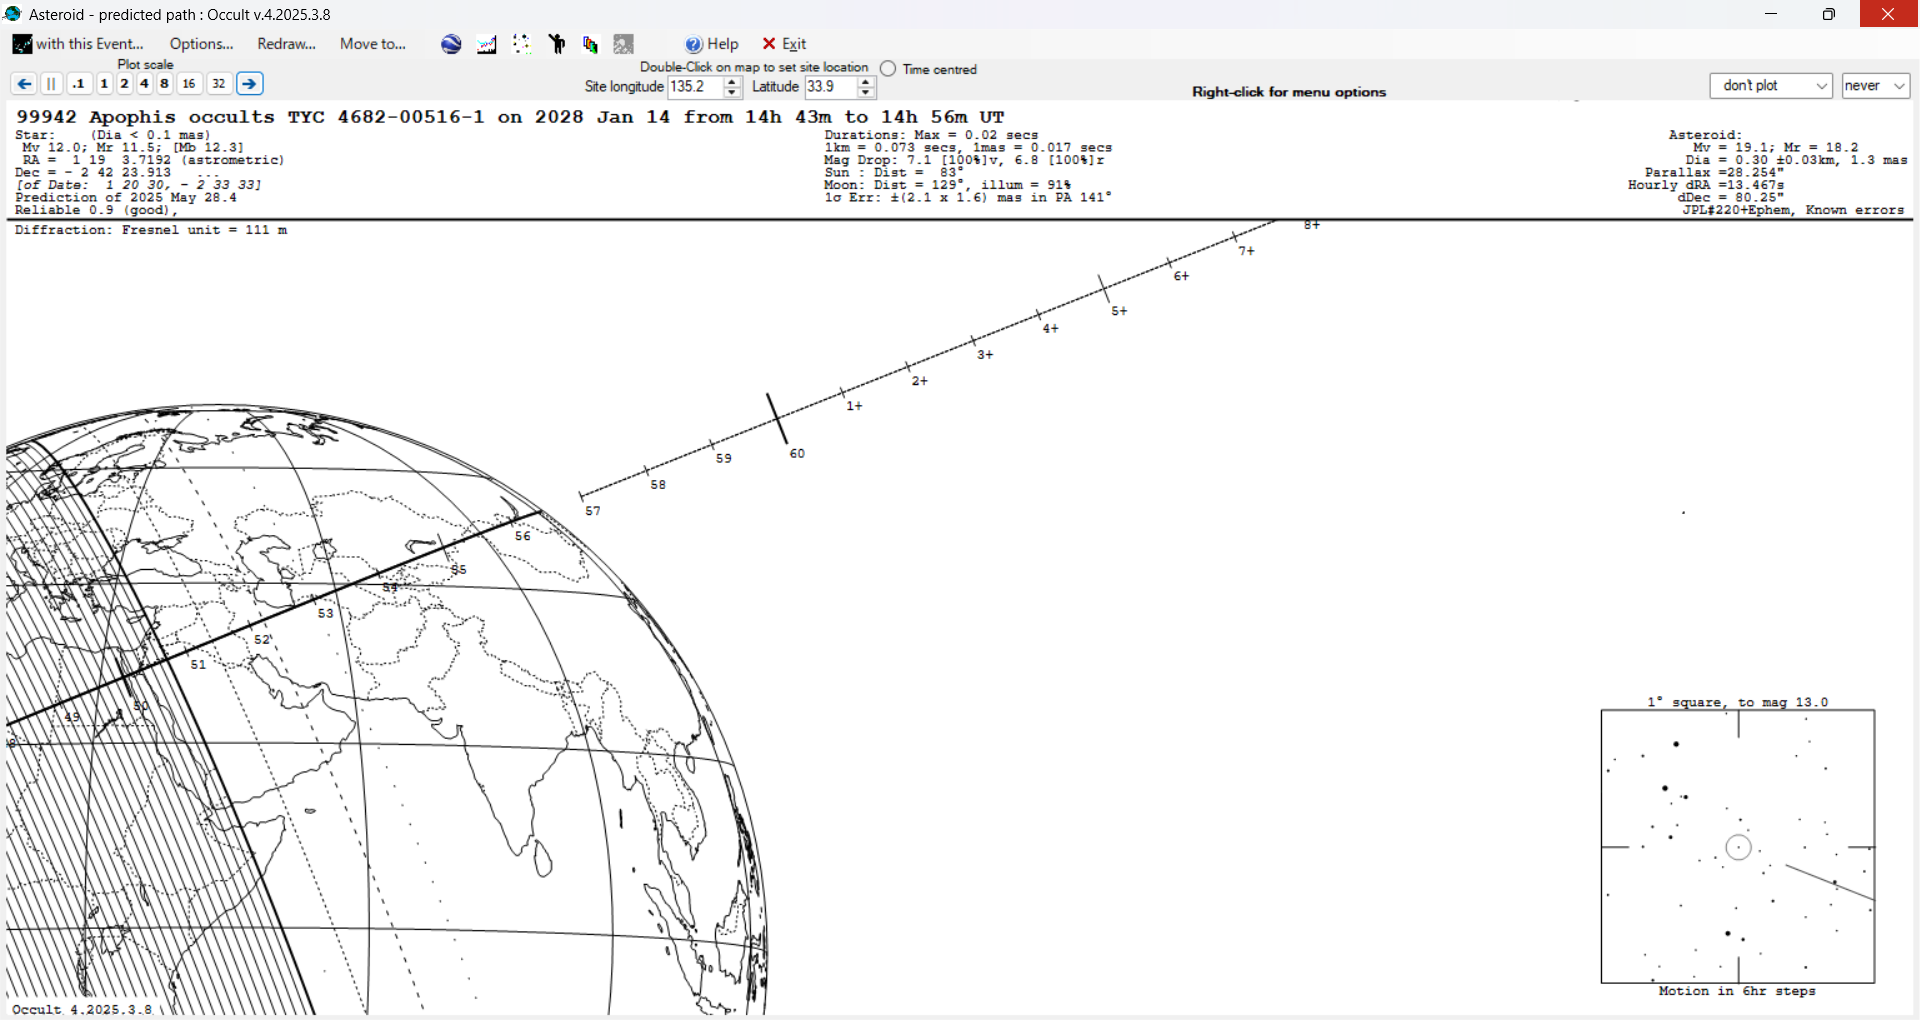
Task: Decrease Site longitude with down spinner
Action: (x=732, y=93)
